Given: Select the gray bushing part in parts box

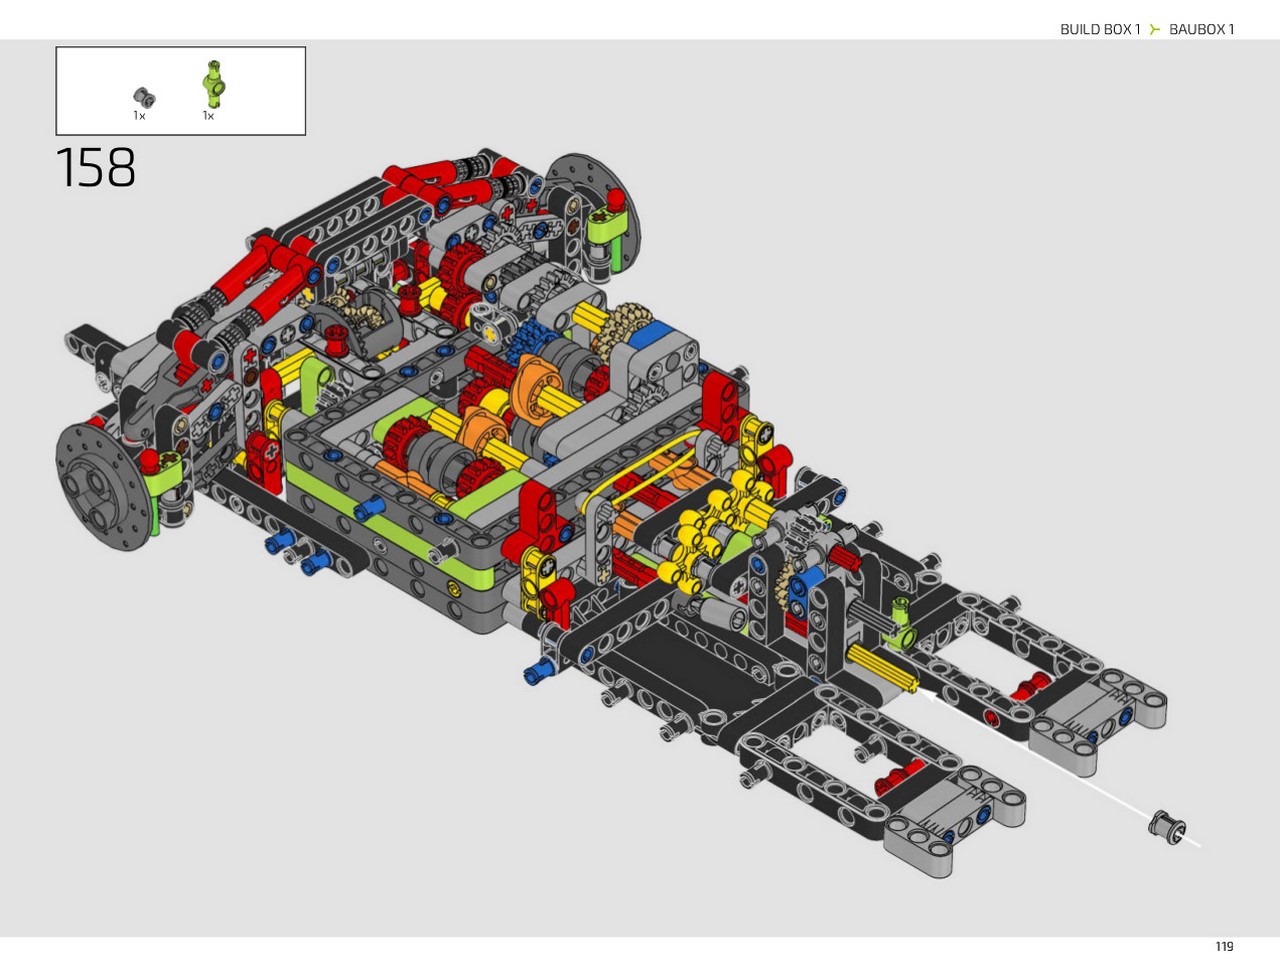Looking at the screenshot, I should tap(144, 98).
